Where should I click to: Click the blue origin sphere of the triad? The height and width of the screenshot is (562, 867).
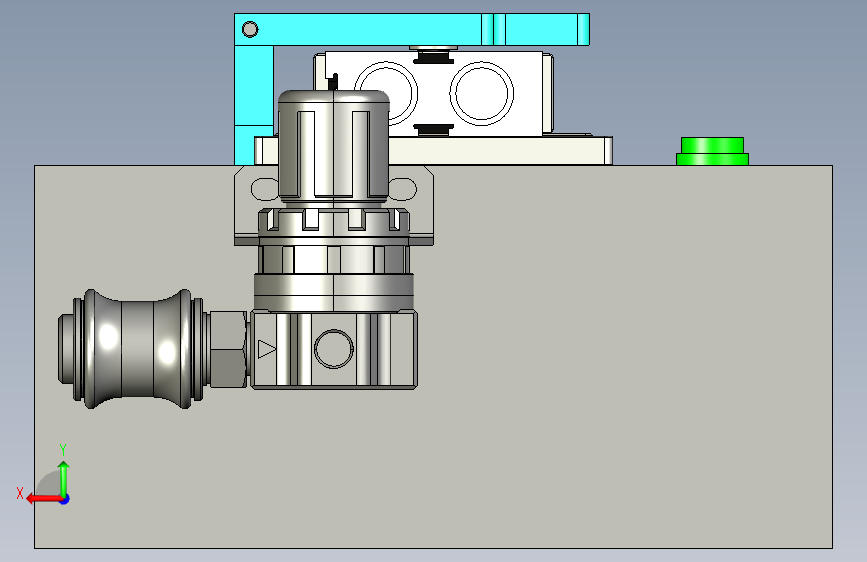tap(65, 499)
